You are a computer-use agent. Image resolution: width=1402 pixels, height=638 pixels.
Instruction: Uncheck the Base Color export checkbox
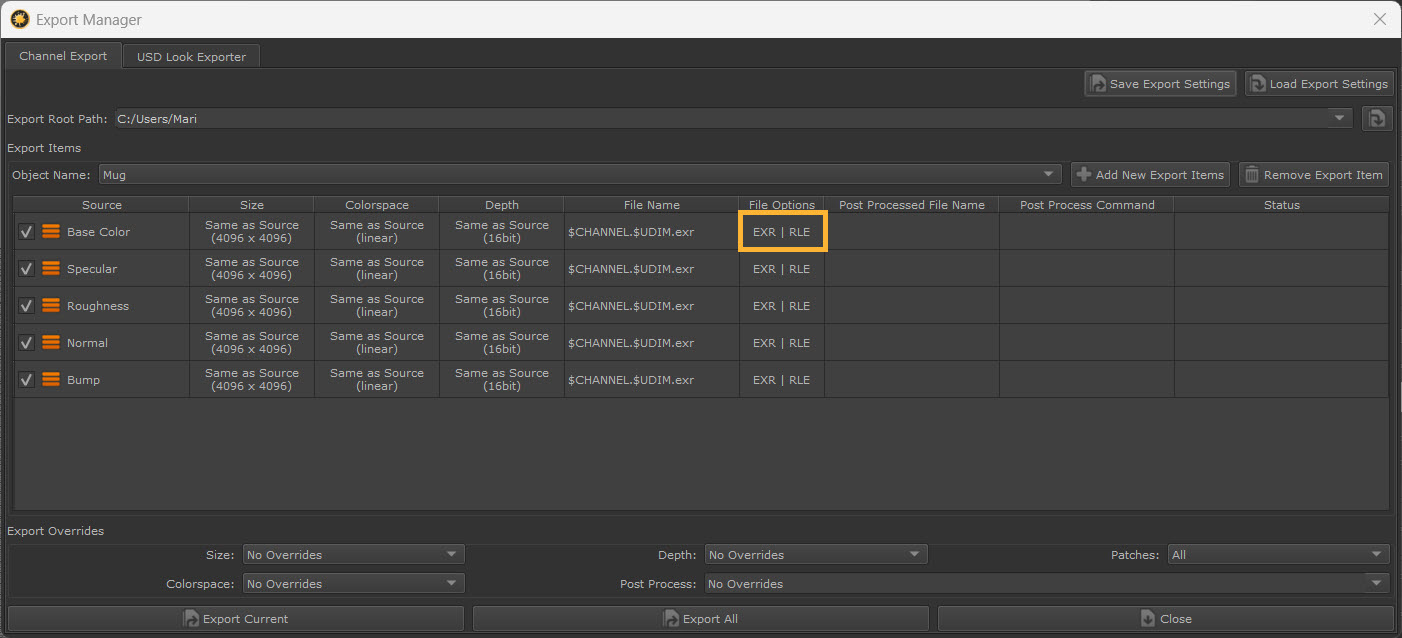coord(27,232)
